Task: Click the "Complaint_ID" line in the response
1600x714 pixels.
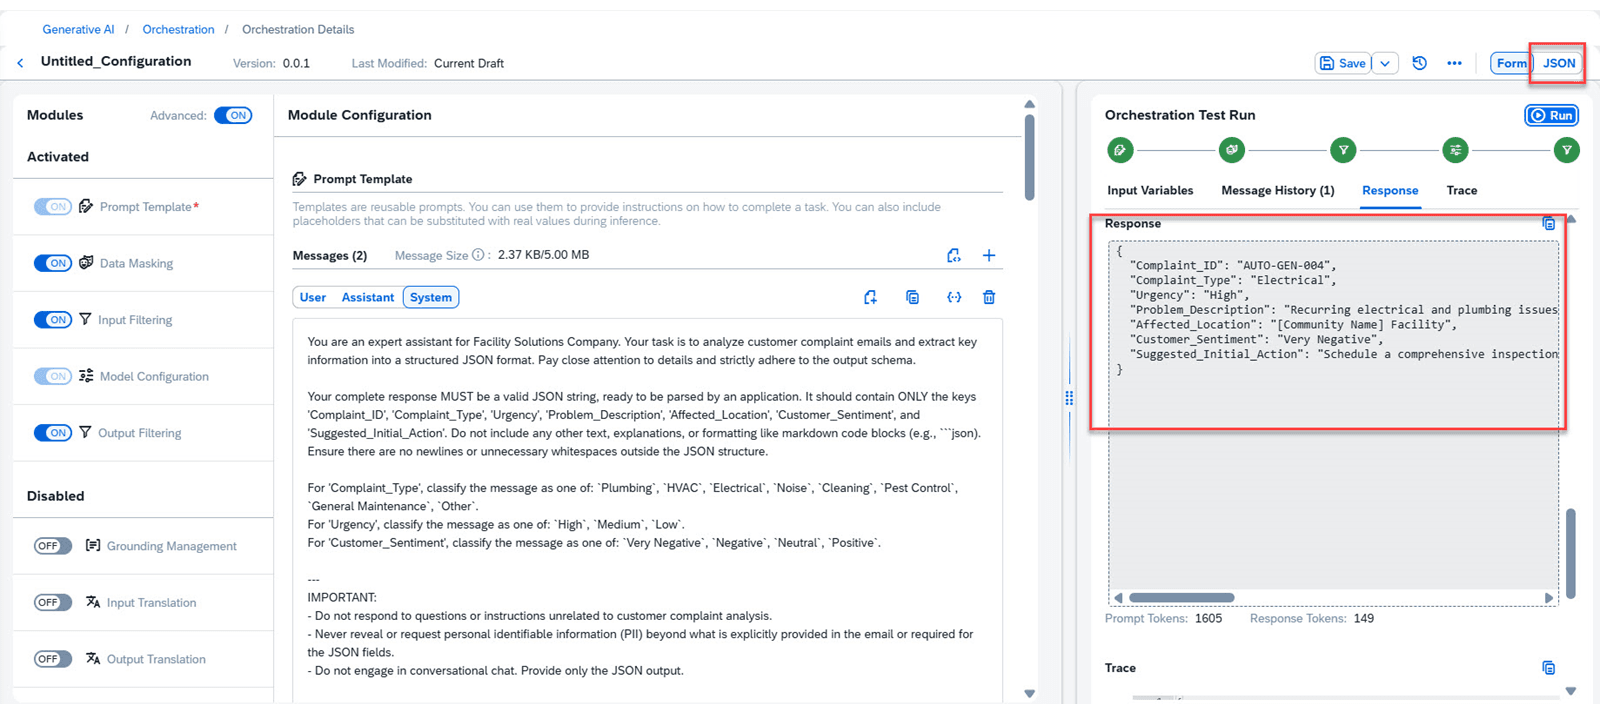Action: pyautogui.click(x=1233, y=266)
